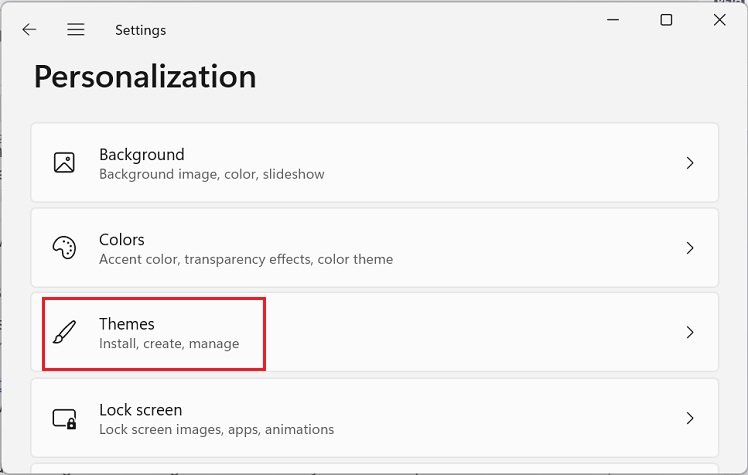Close the Settings window

click(720, 20)
